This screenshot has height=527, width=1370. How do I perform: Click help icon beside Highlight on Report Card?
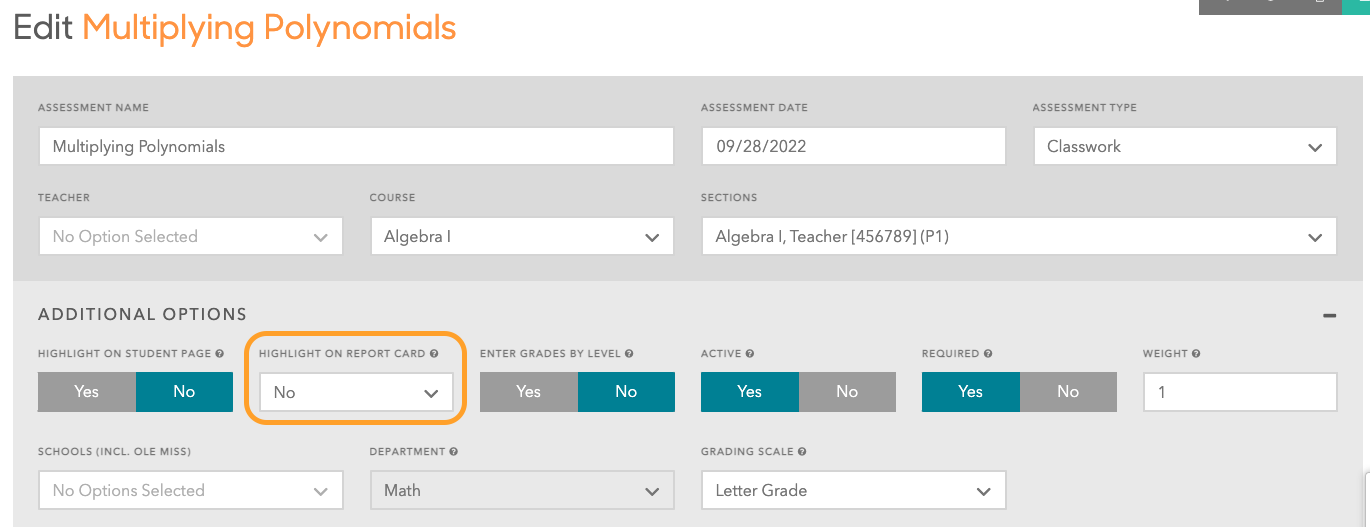(x=435, y=354)
